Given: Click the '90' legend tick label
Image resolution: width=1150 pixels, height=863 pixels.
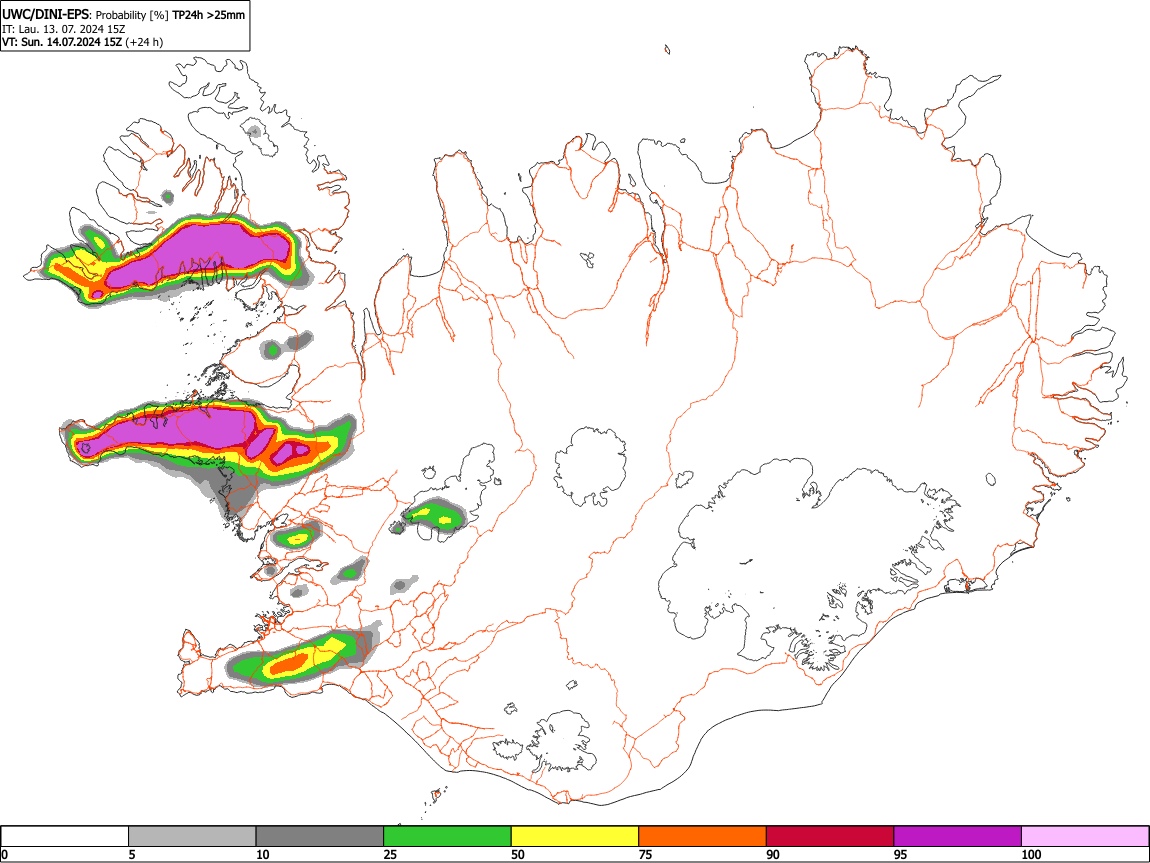Looking at the screenshot, I should click(773, 854).
